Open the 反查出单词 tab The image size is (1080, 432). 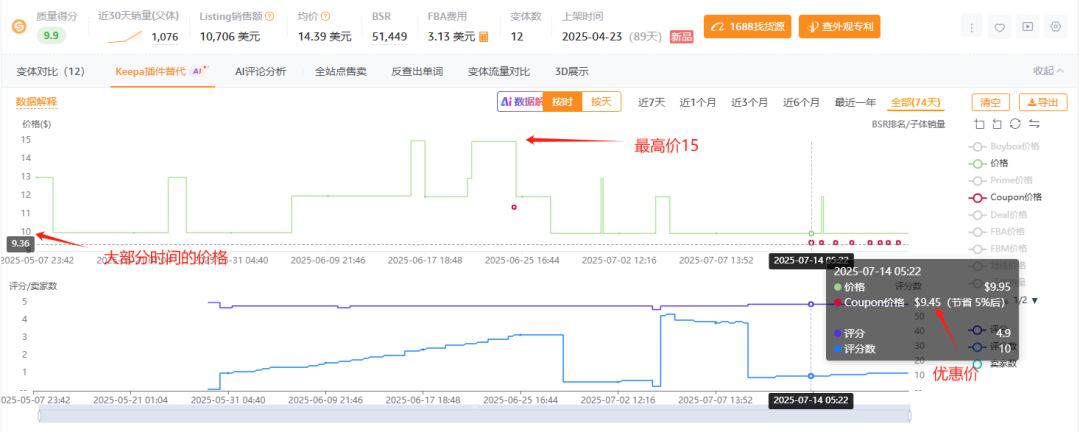(417, 71)
